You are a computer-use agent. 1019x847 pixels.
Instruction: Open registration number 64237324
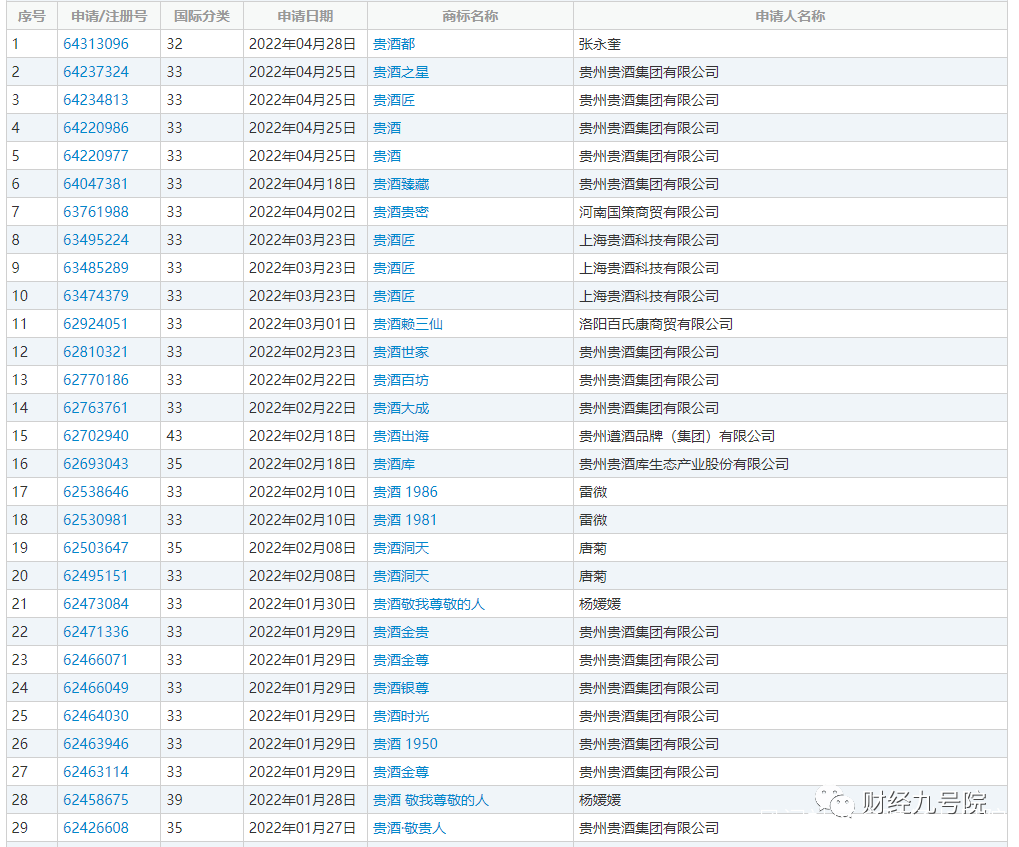click(96, 72)
